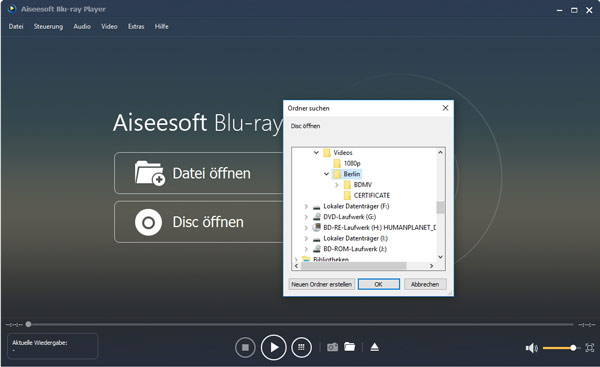Viewport: 600px width, 367px height.
Task: Click the 1080p folder icon
Action: click(337, 163)
